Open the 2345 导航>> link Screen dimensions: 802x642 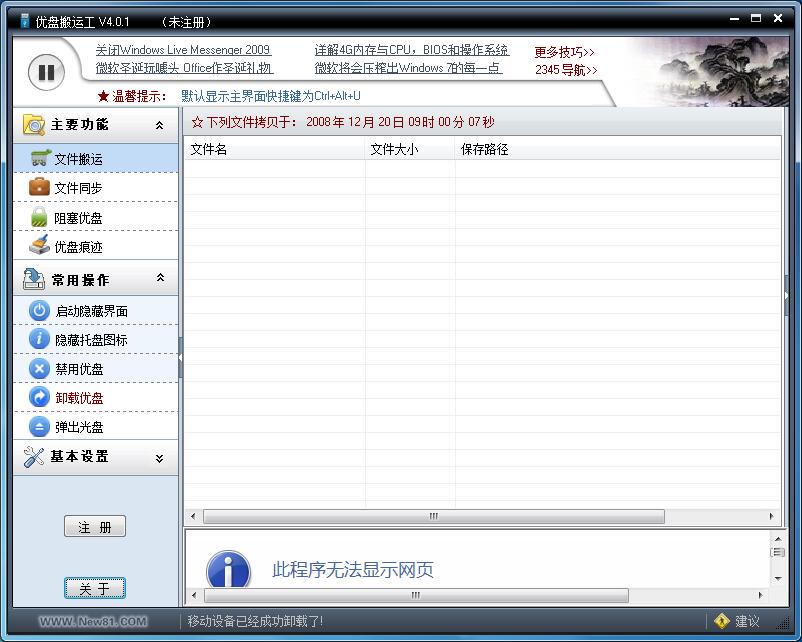(566, 70)
